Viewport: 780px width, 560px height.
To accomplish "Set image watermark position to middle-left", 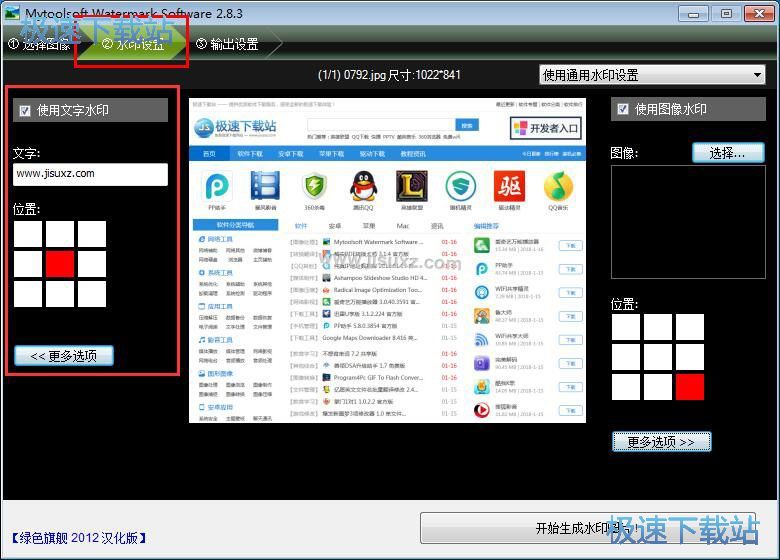I will (626, 357).
